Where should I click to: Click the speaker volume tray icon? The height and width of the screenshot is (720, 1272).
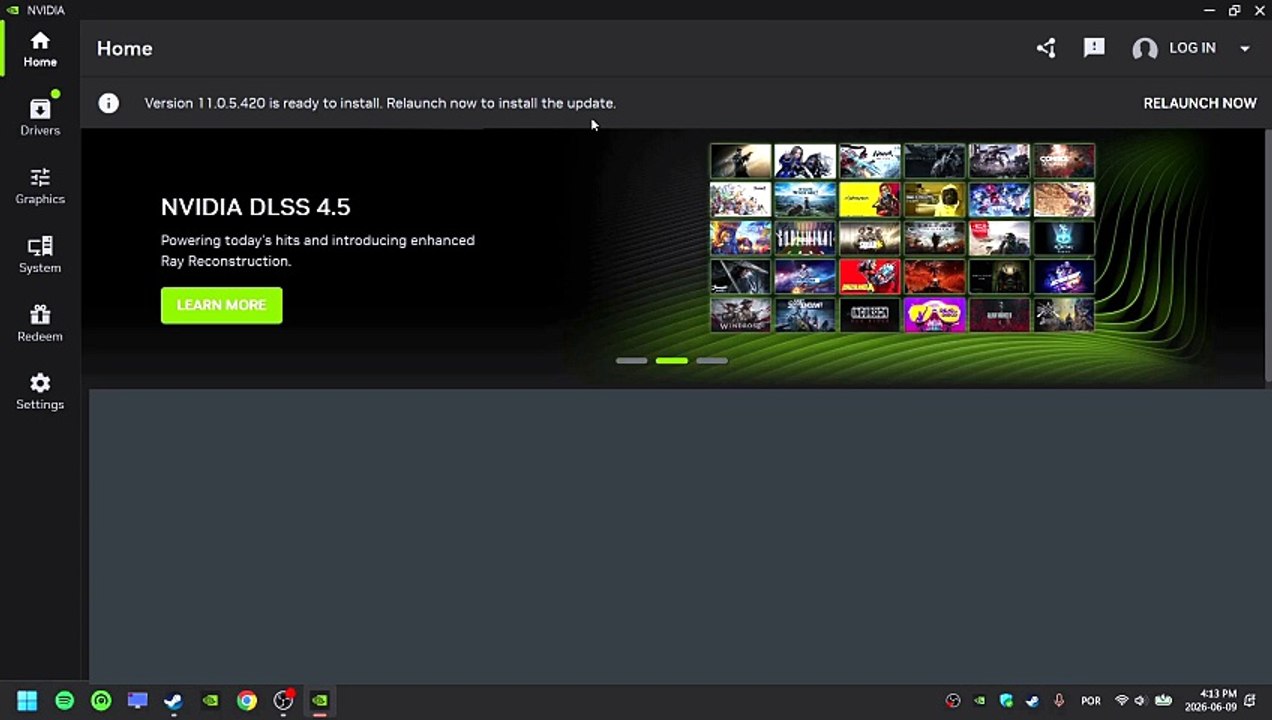(1141, 701)
